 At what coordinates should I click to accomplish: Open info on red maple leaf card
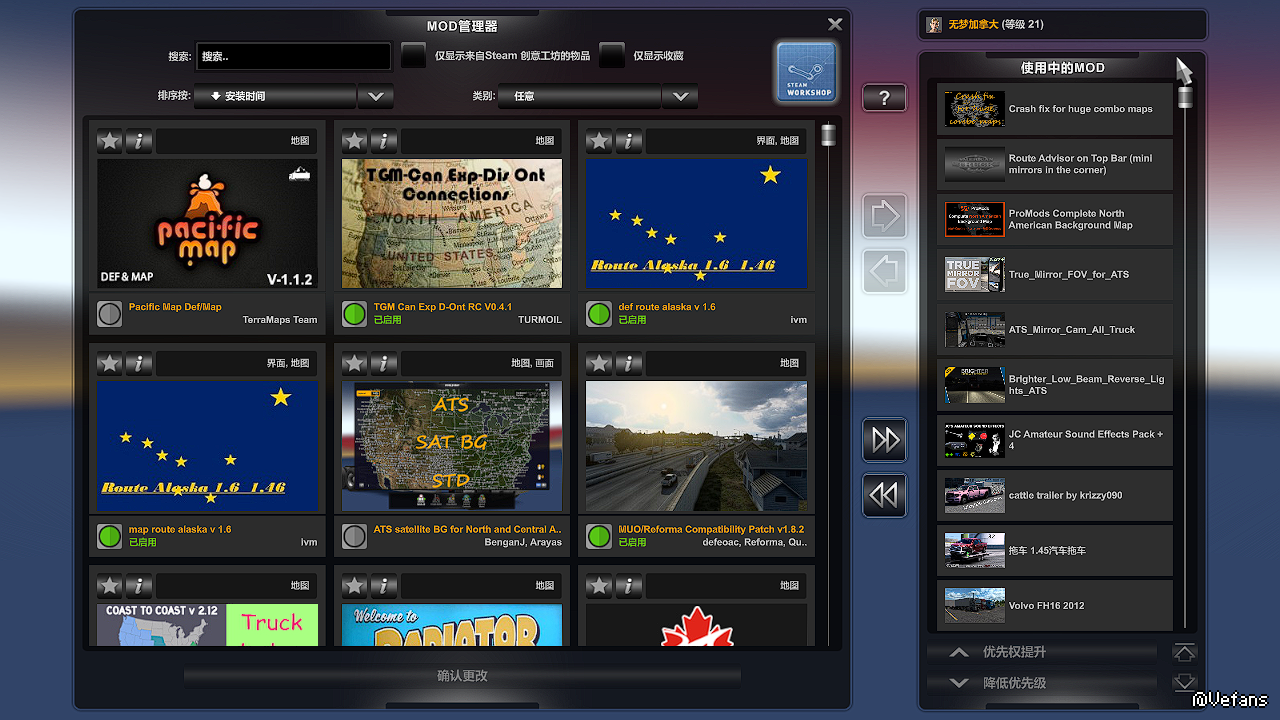[x=628, y=585]
